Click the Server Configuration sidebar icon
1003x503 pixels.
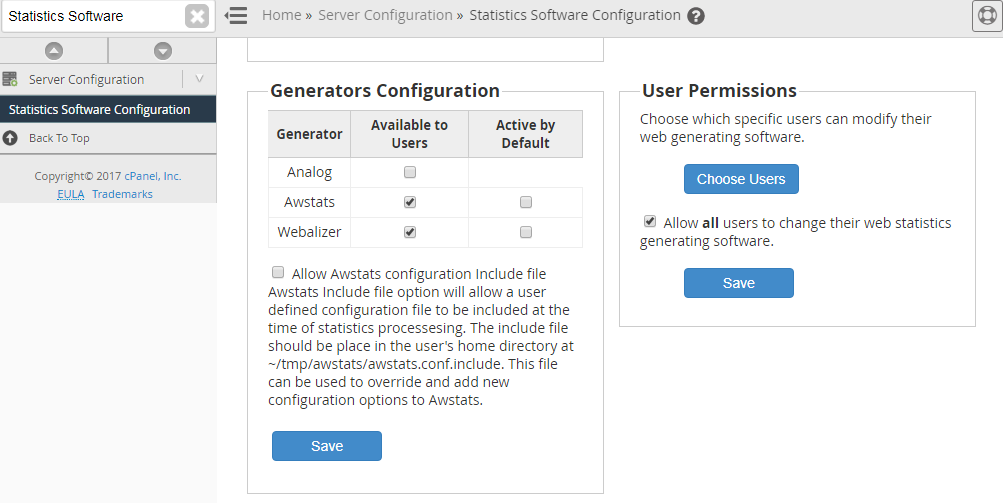(10, 79)
